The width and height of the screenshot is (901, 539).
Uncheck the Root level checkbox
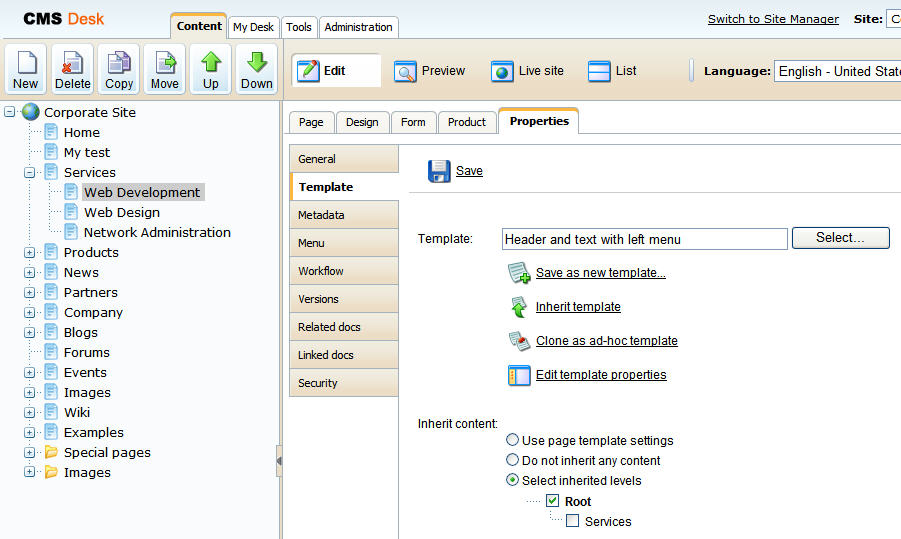[553, 501]
